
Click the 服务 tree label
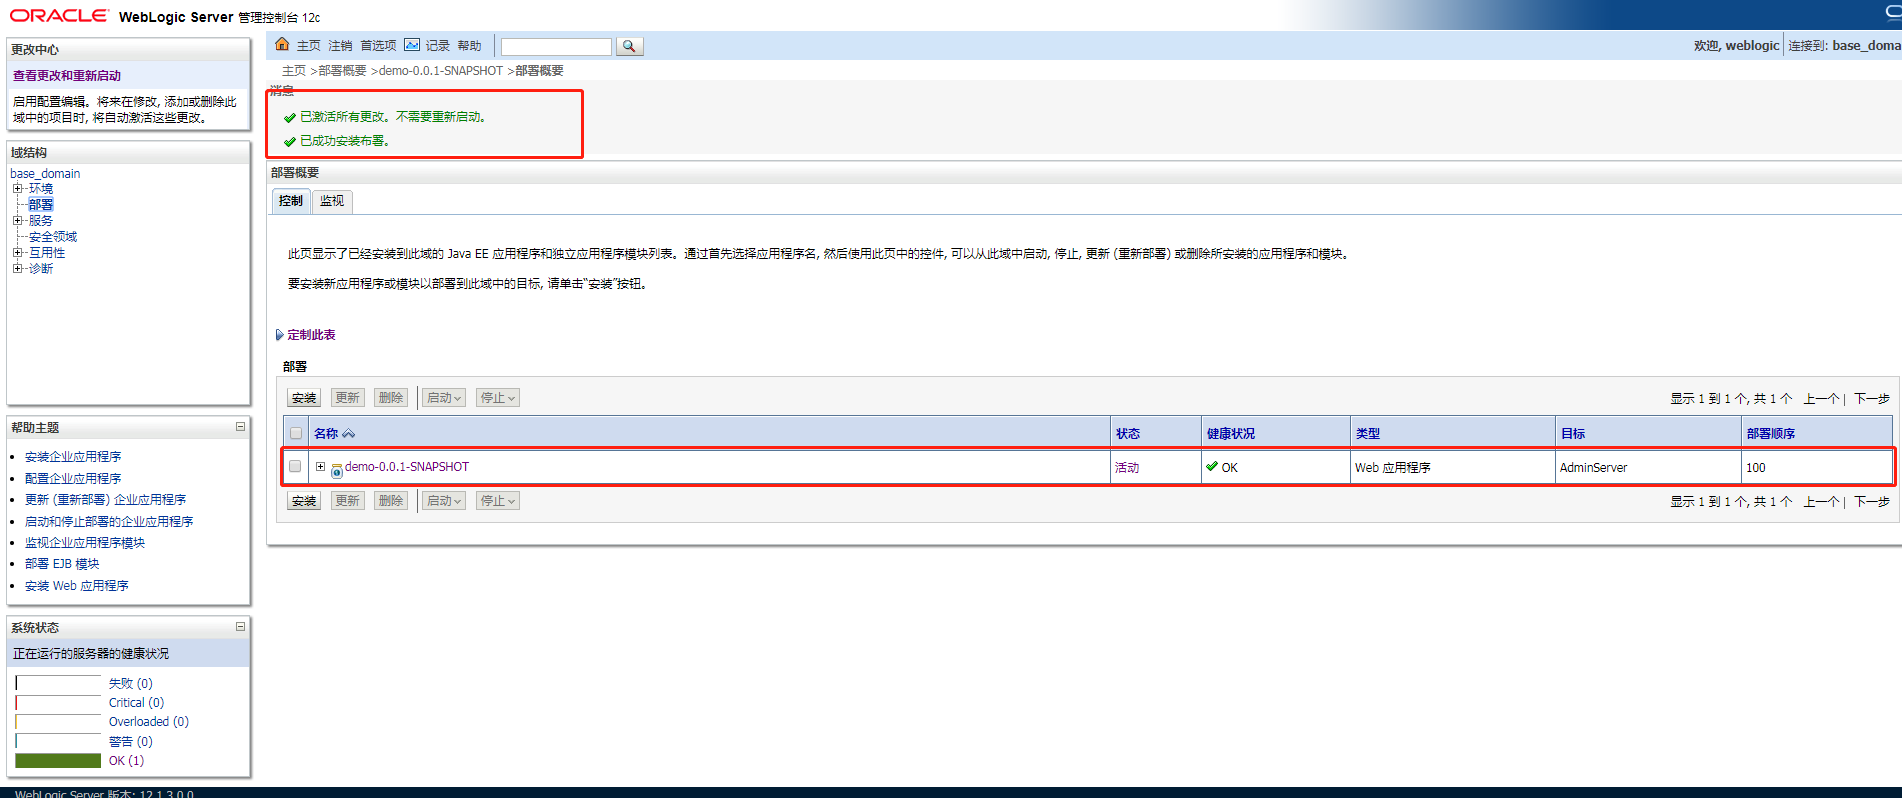coord(41,221)
